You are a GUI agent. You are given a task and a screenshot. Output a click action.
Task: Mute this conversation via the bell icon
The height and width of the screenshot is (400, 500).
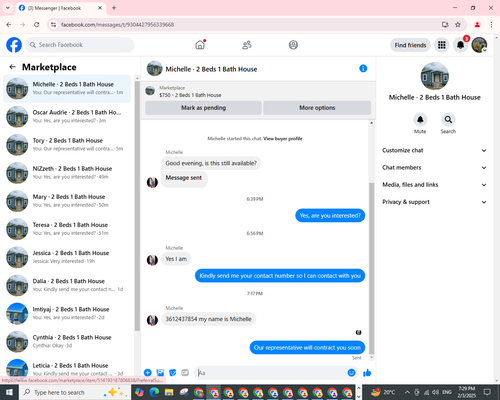420,119
